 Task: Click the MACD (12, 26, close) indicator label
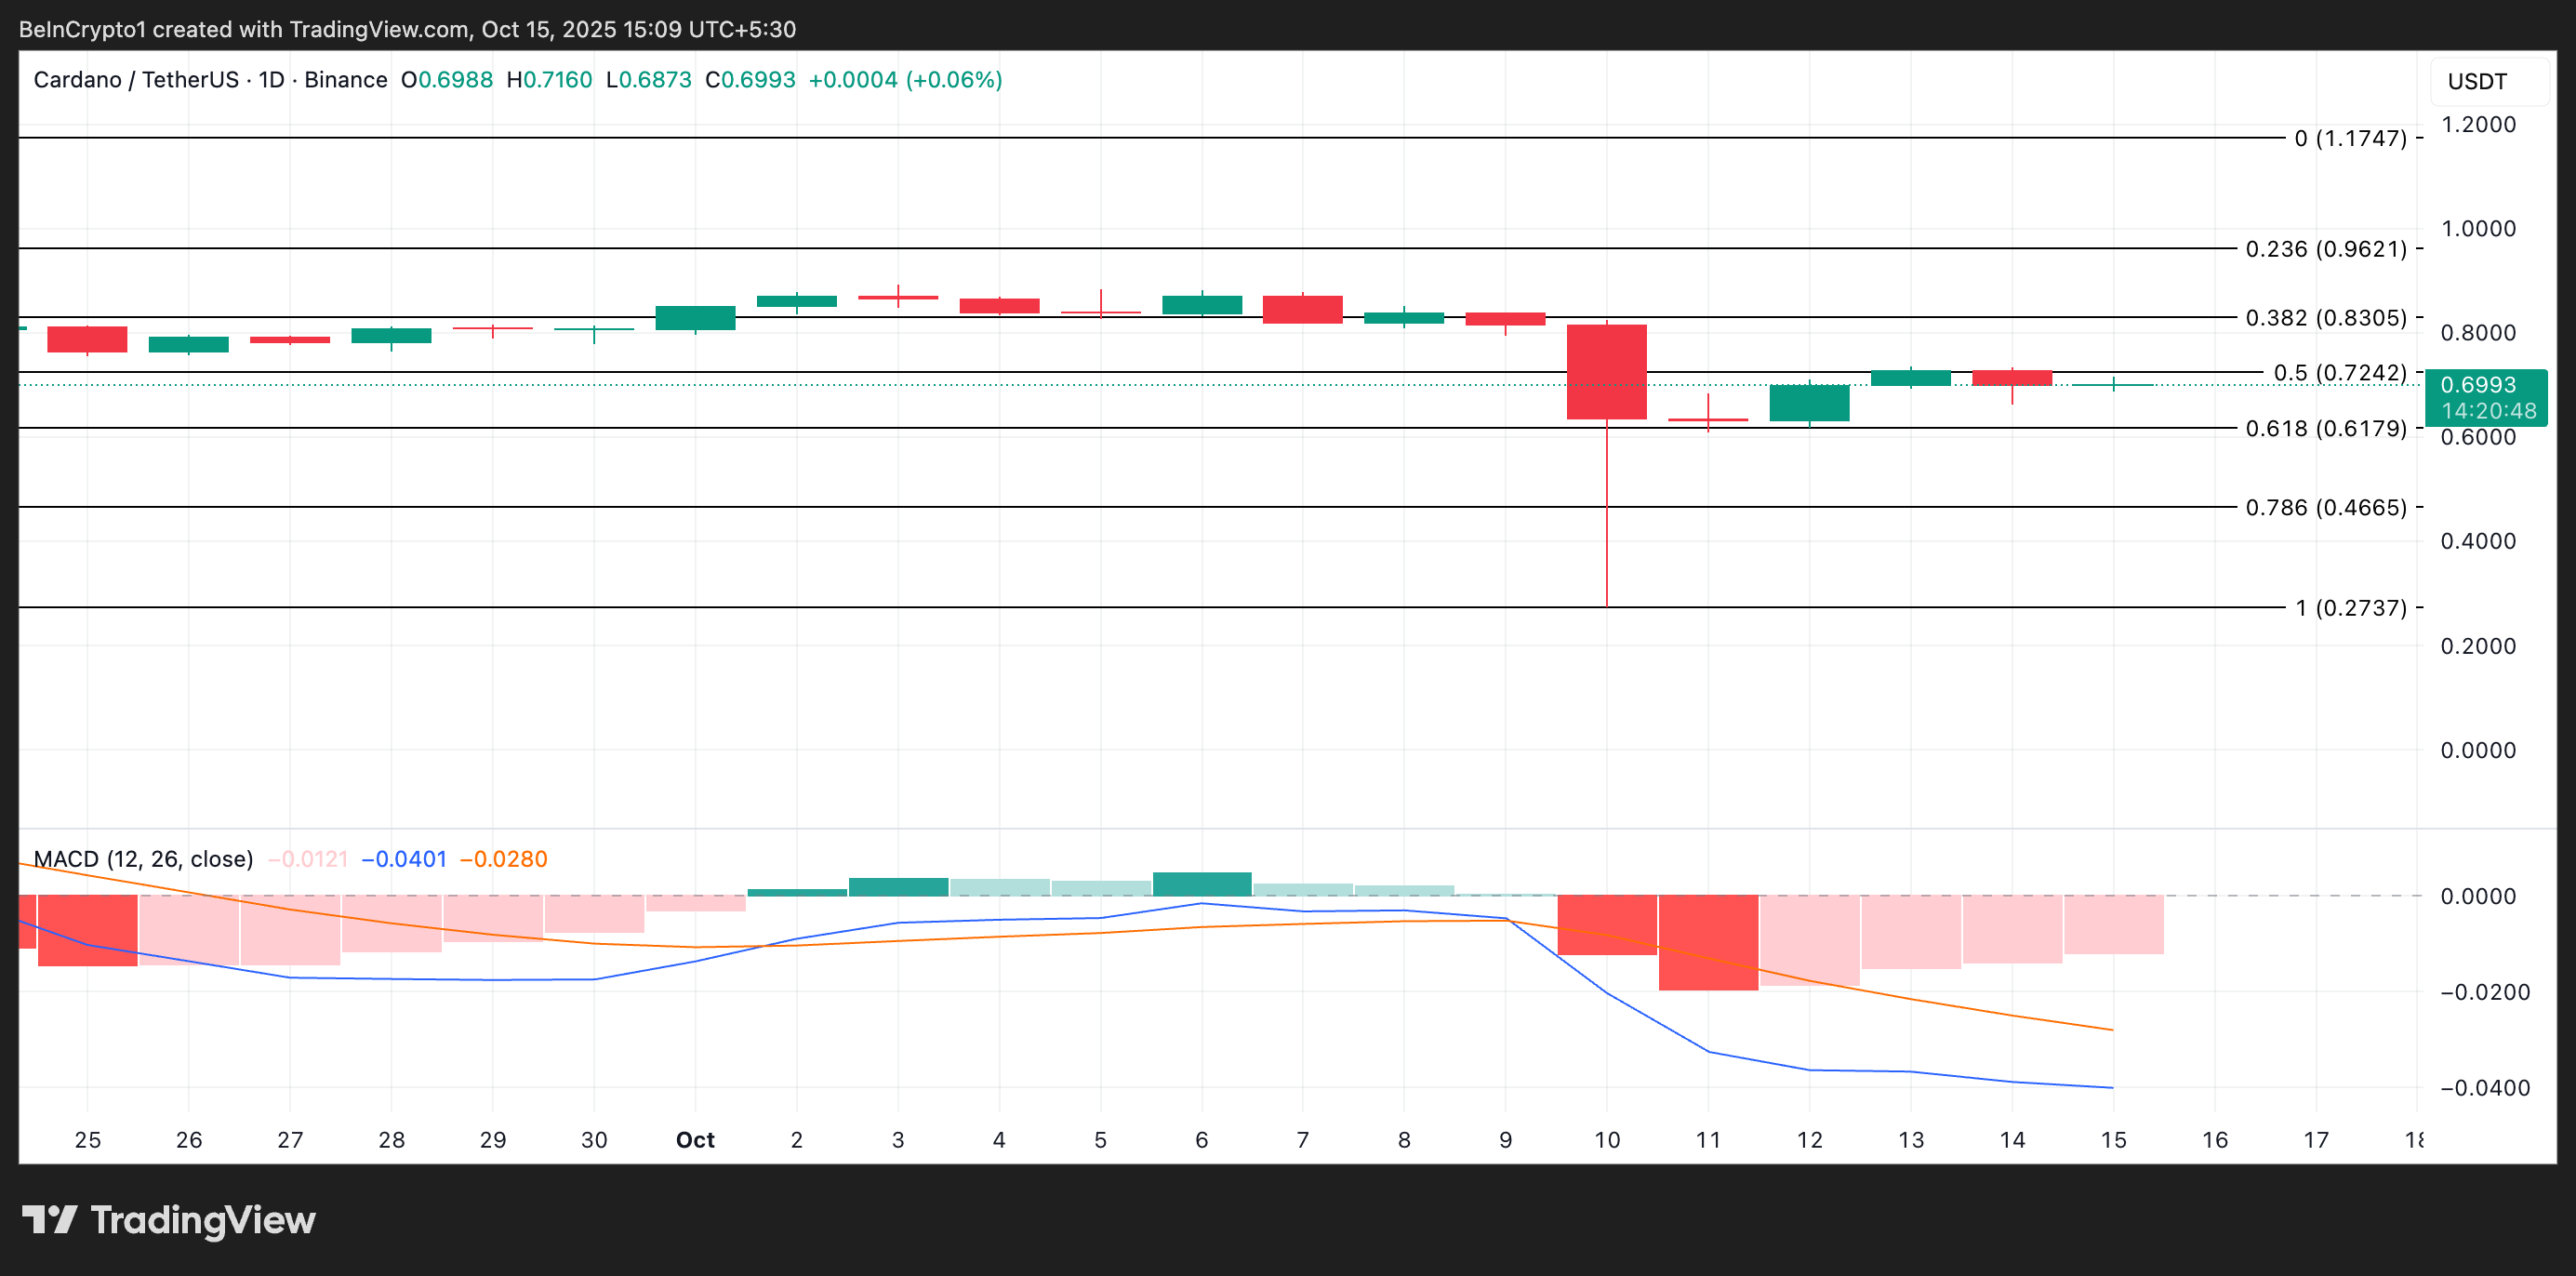[x=144, y=858]
